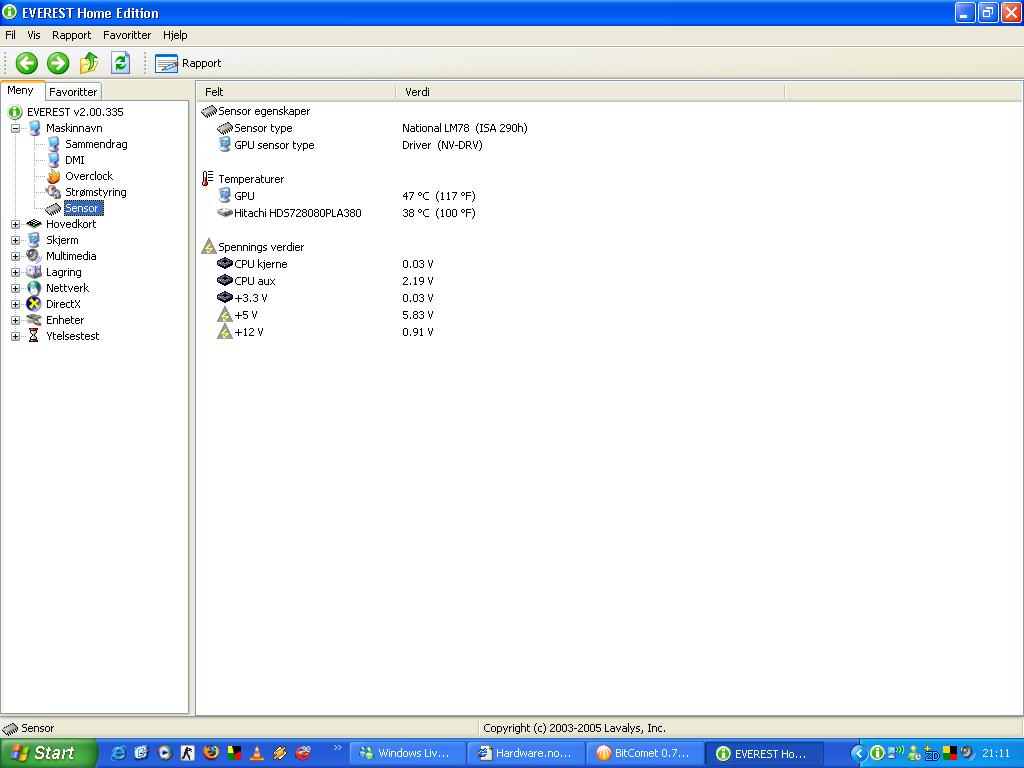Expand the Multimedia node
The image size is (1024, 768).
click(15, 257)
